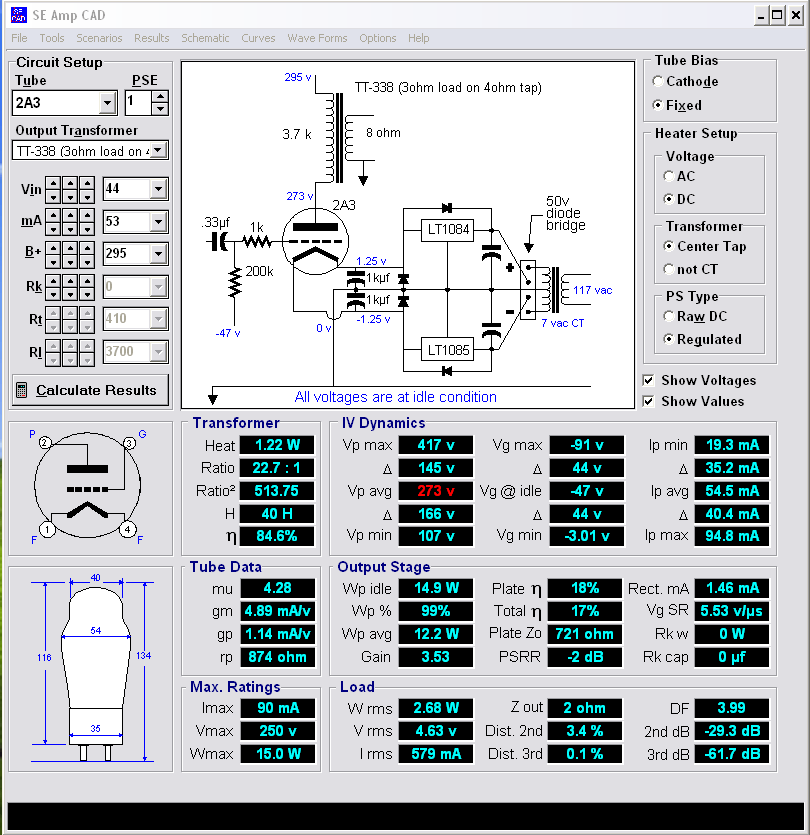Open the Output Transformer TT-338 dropdown
This screenshot has height=835, width=810.
coord(158,151)
